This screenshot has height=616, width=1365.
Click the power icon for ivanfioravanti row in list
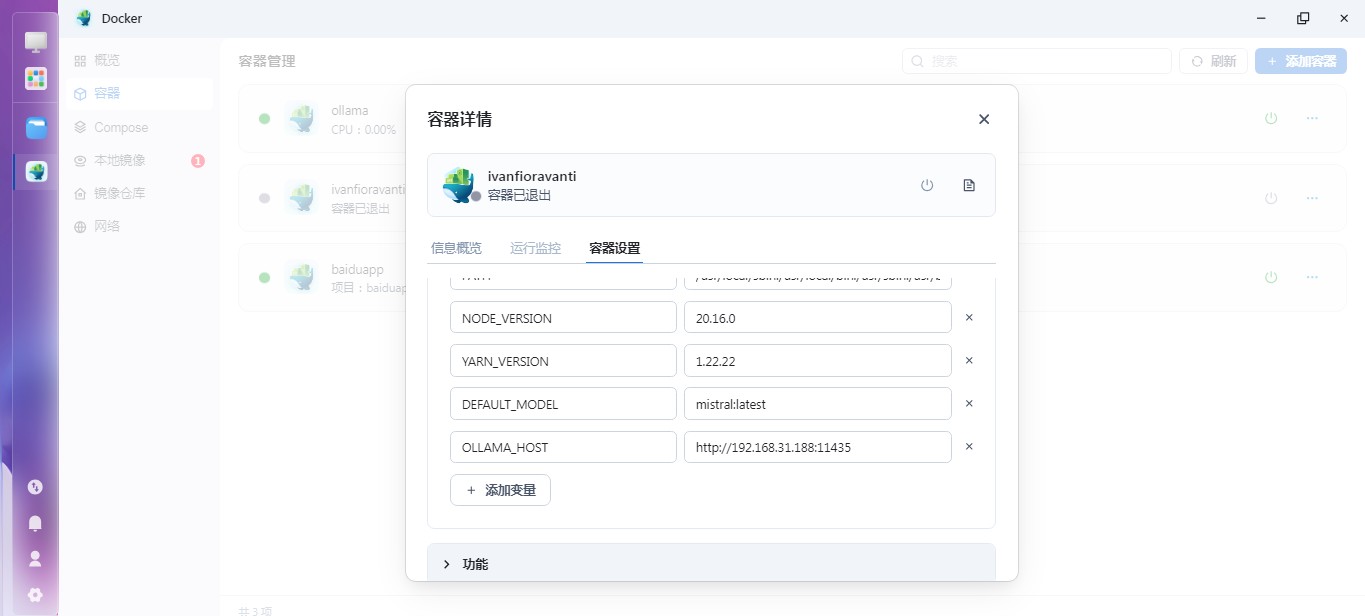click(1271, 198)
